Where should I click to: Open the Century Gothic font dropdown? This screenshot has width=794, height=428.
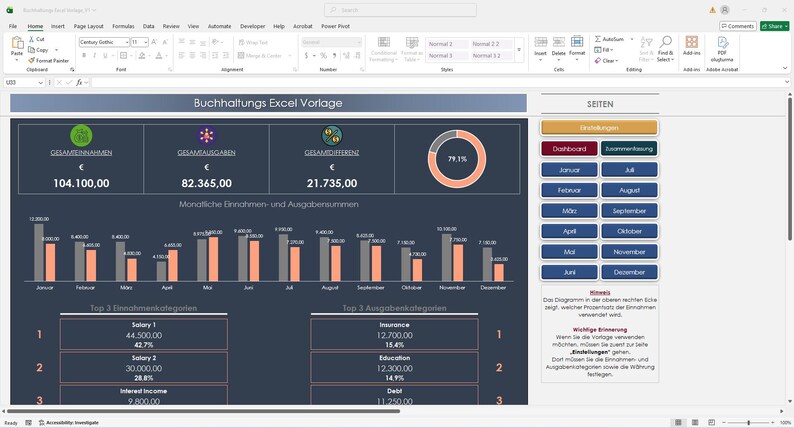click(x=127, y=43)
